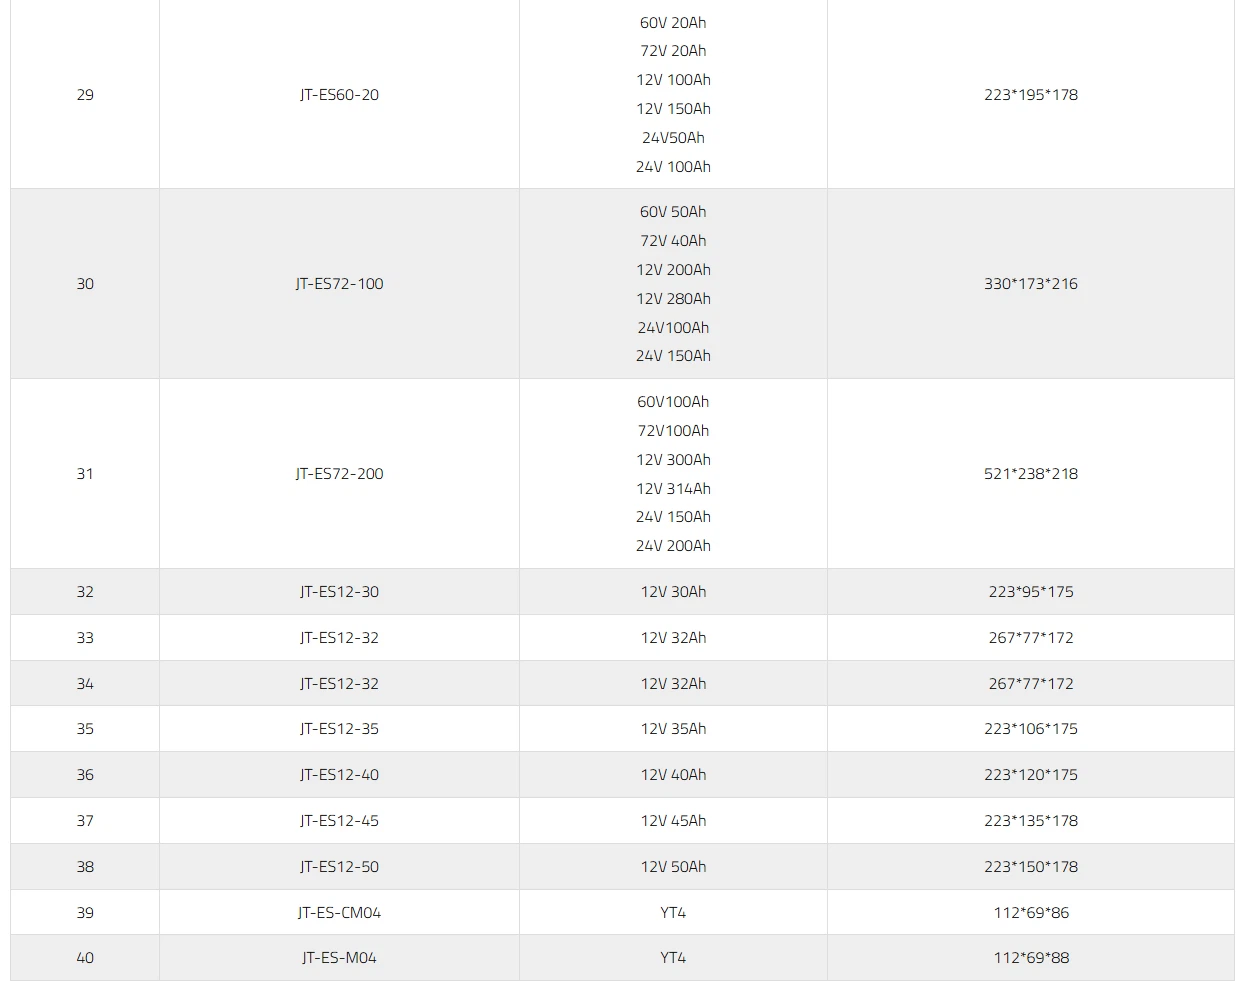Select the JT-ES-M04 model cell
The height and width of the screenshot is (981, 1247).
(339, 958)
